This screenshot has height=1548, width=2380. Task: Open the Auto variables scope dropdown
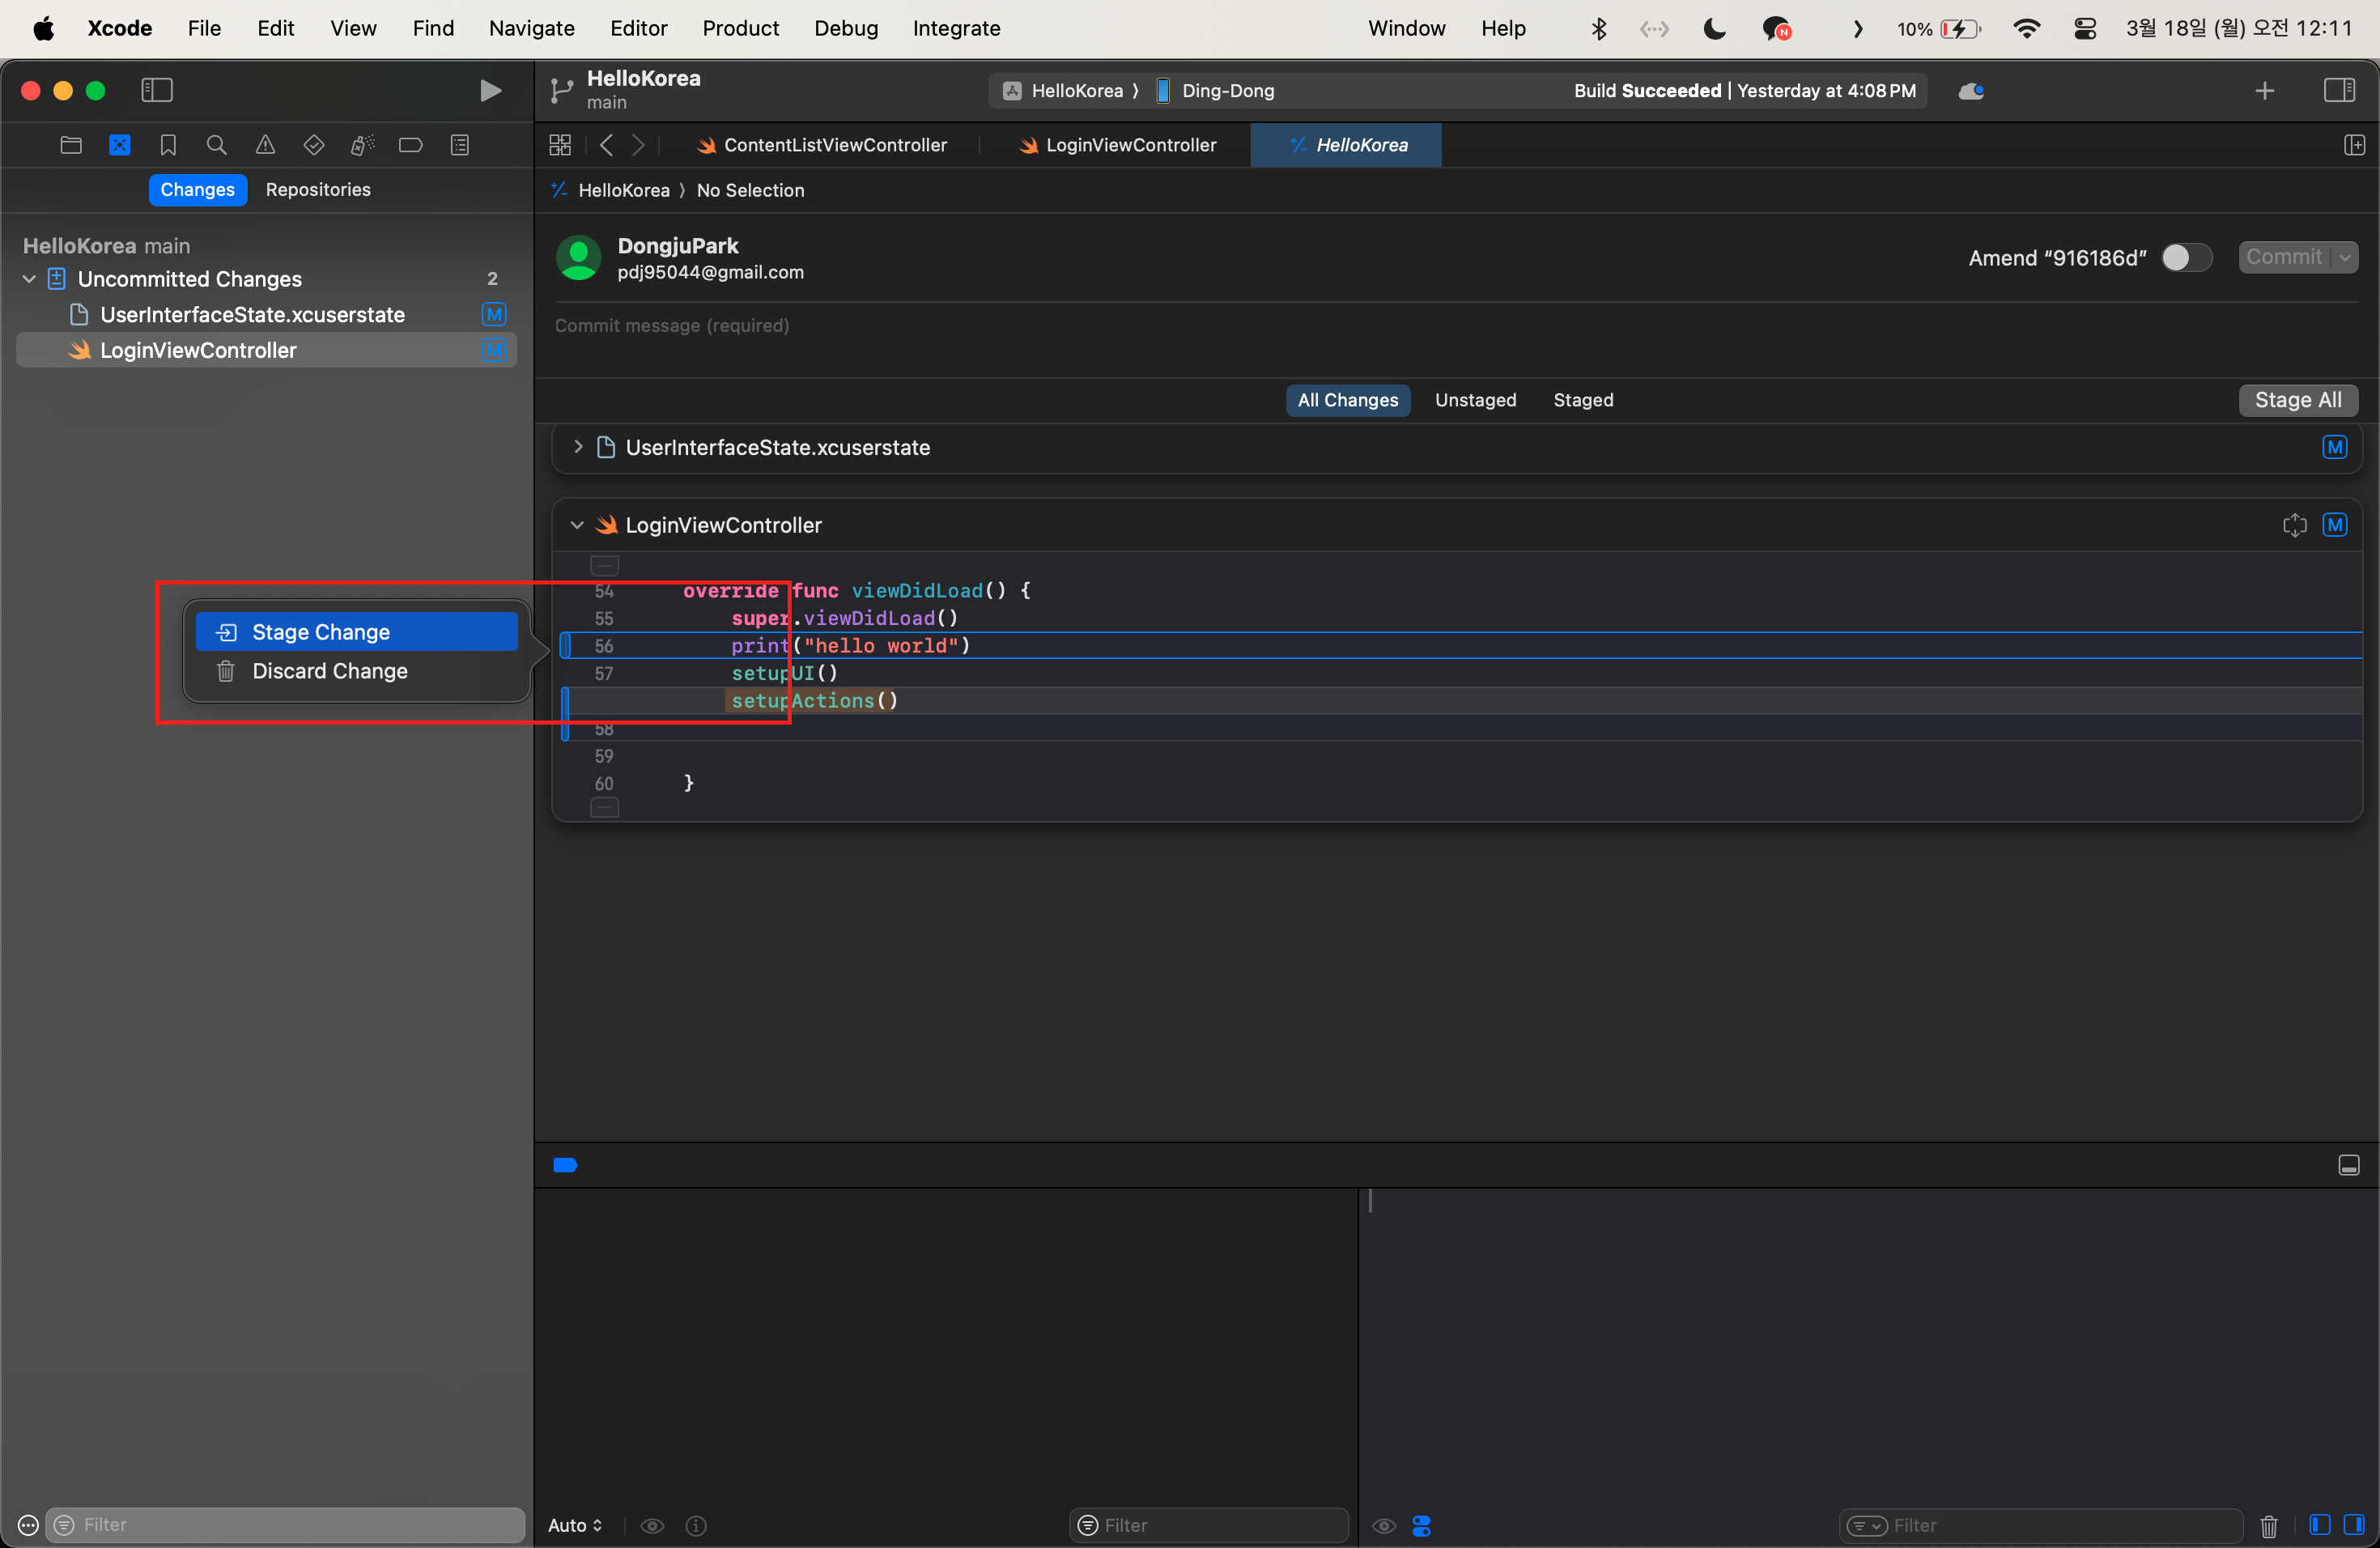pyautogui.click(x=575, y=1526)
